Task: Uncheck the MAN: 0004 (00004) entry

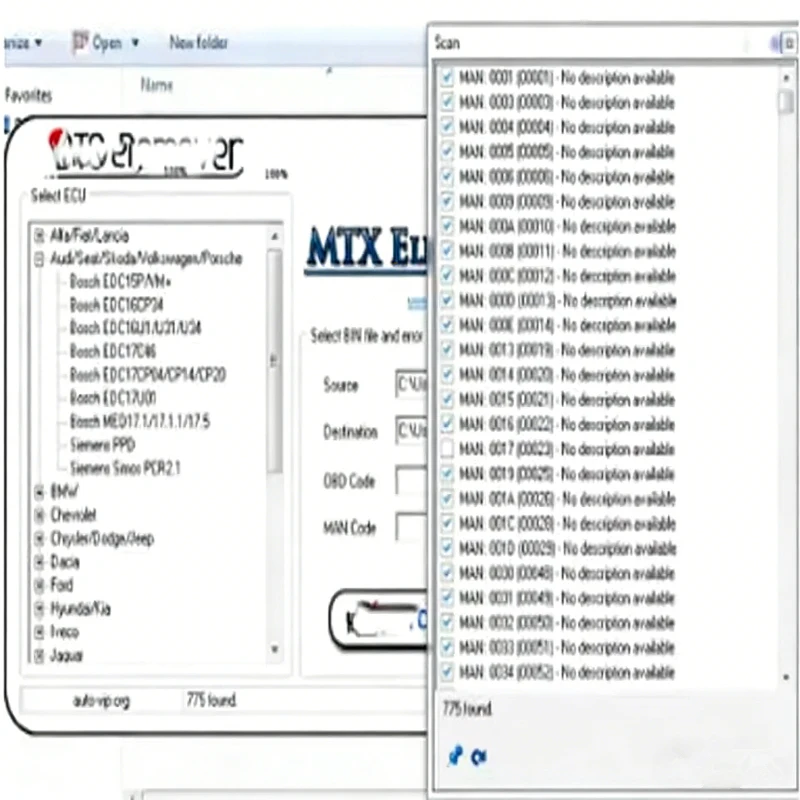Action: (x=447, y=127)
